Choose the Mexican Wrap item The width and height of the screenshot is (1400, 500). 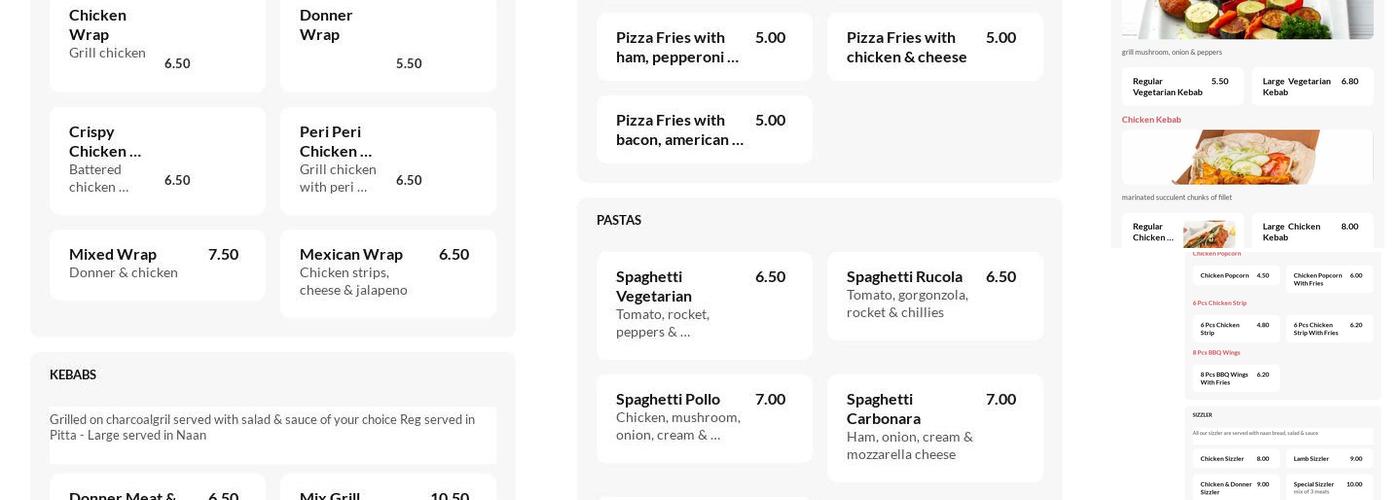[x=387, y=272]
